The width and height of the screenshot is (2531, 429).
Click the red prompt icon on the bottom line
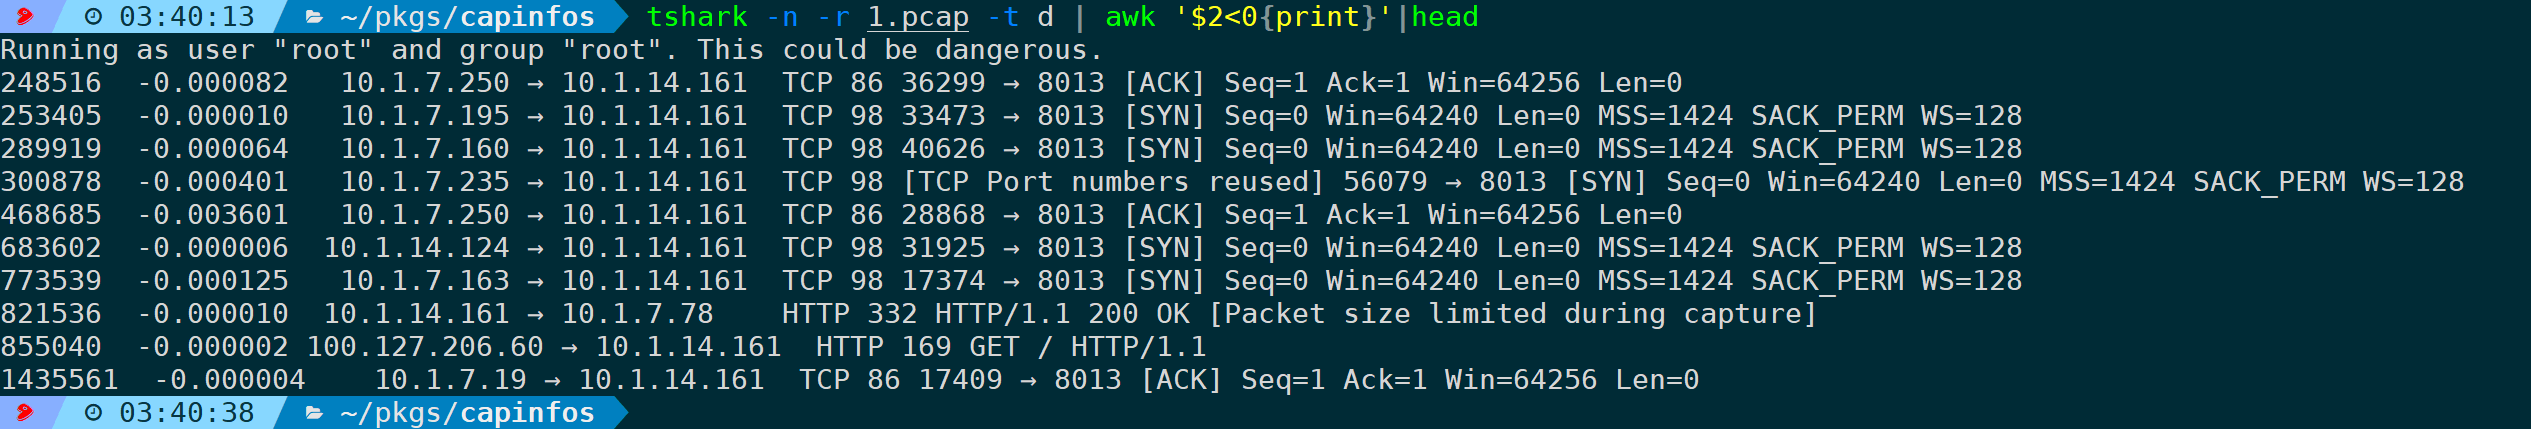(x=24, y=412)
